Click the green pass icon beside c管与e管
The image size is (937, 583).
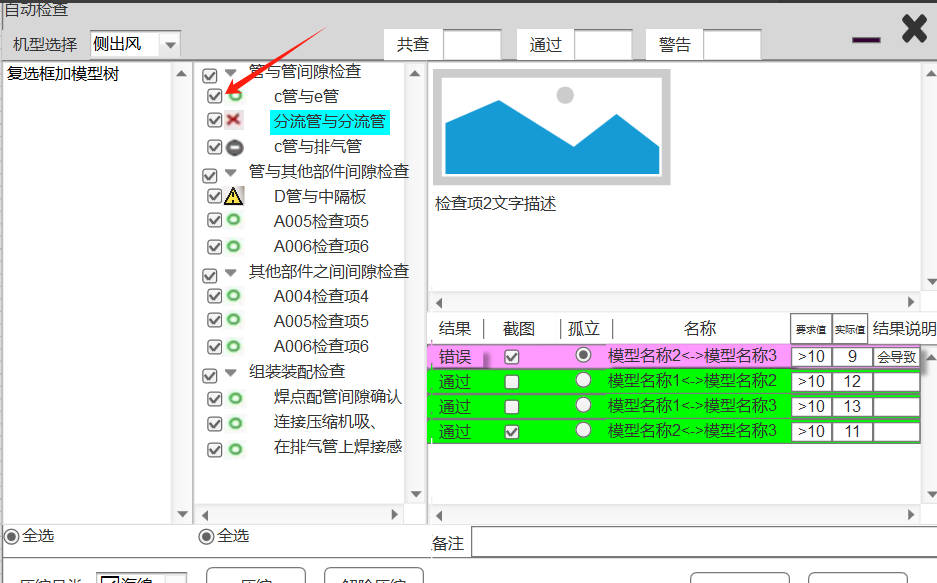pos(236,96)
